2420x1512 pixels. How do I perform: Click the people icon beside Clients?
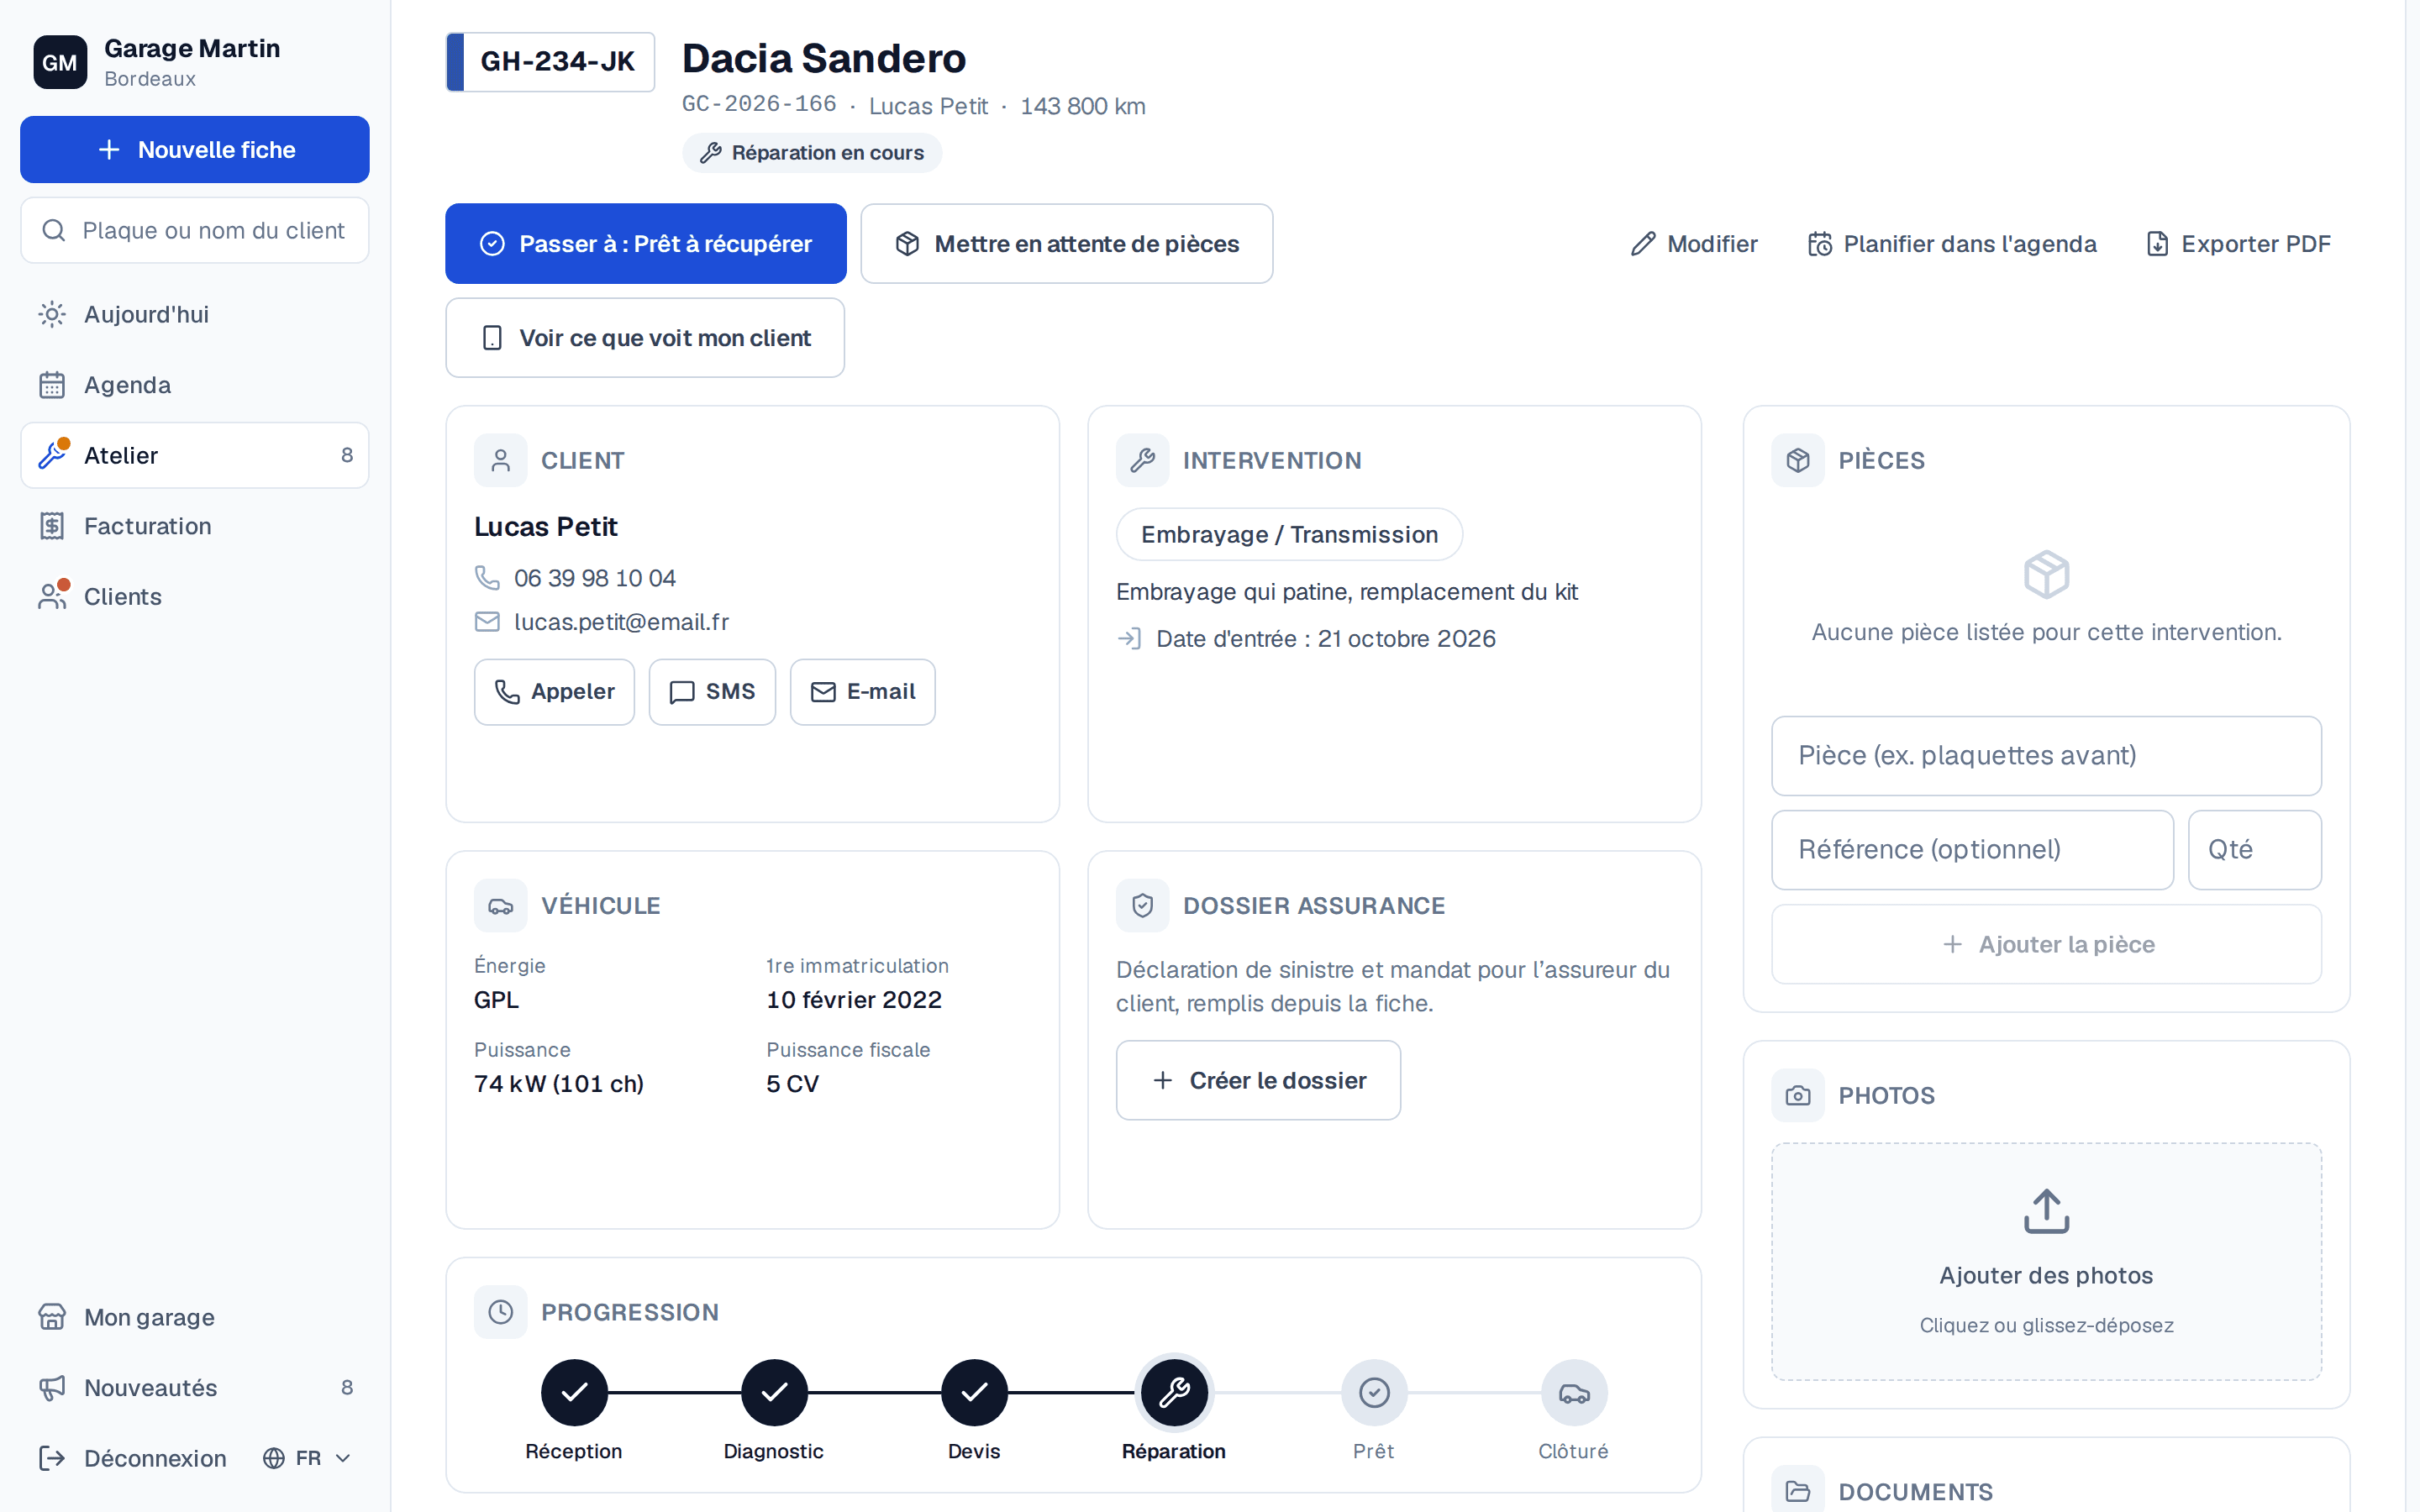[52, 596]
